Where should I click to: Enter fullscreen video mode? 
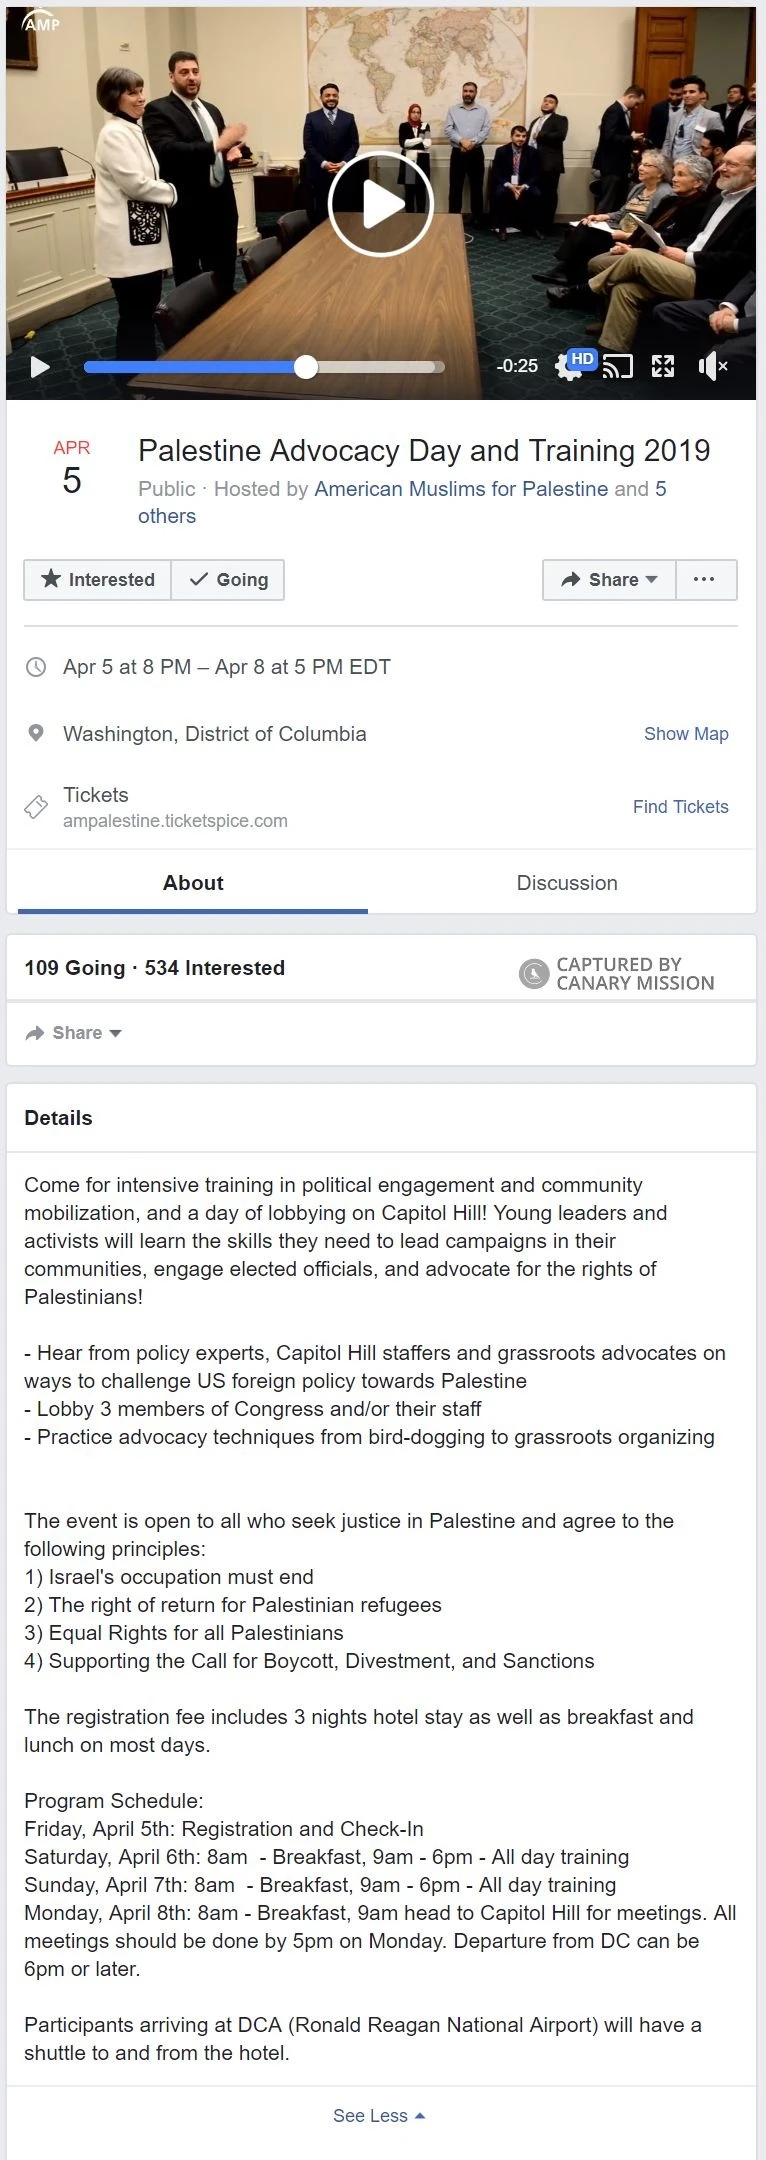pos(663,367)
